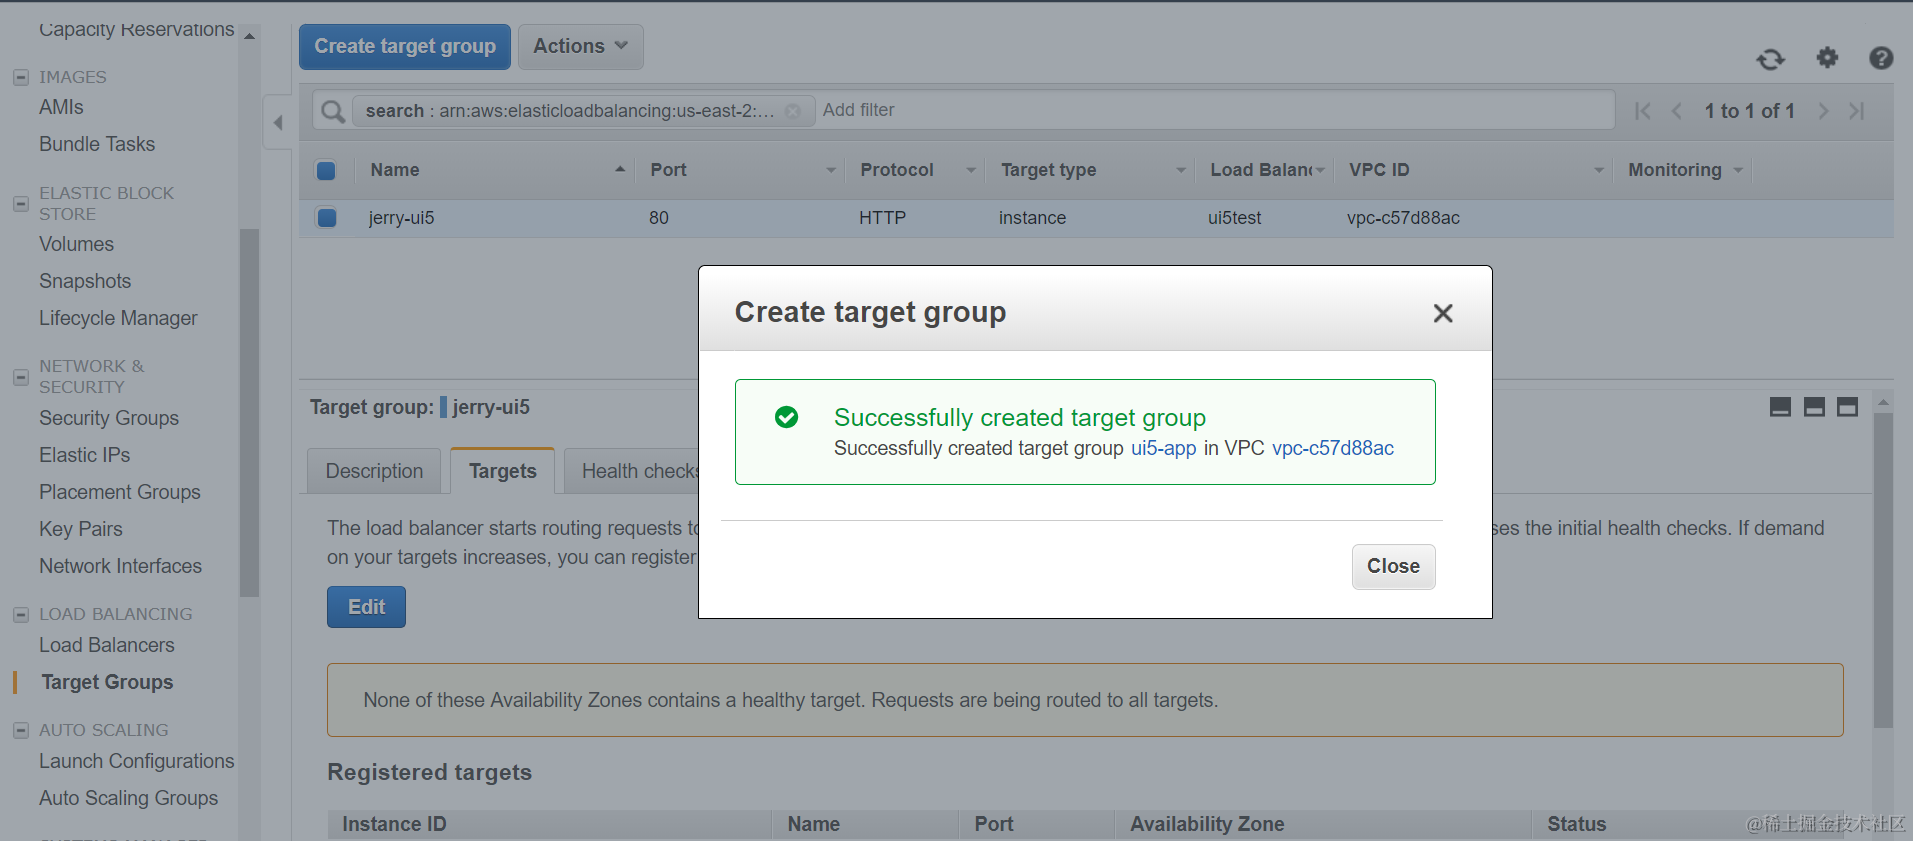Collapse the NETWORK & SECURITY section

[x=20, y=377]
